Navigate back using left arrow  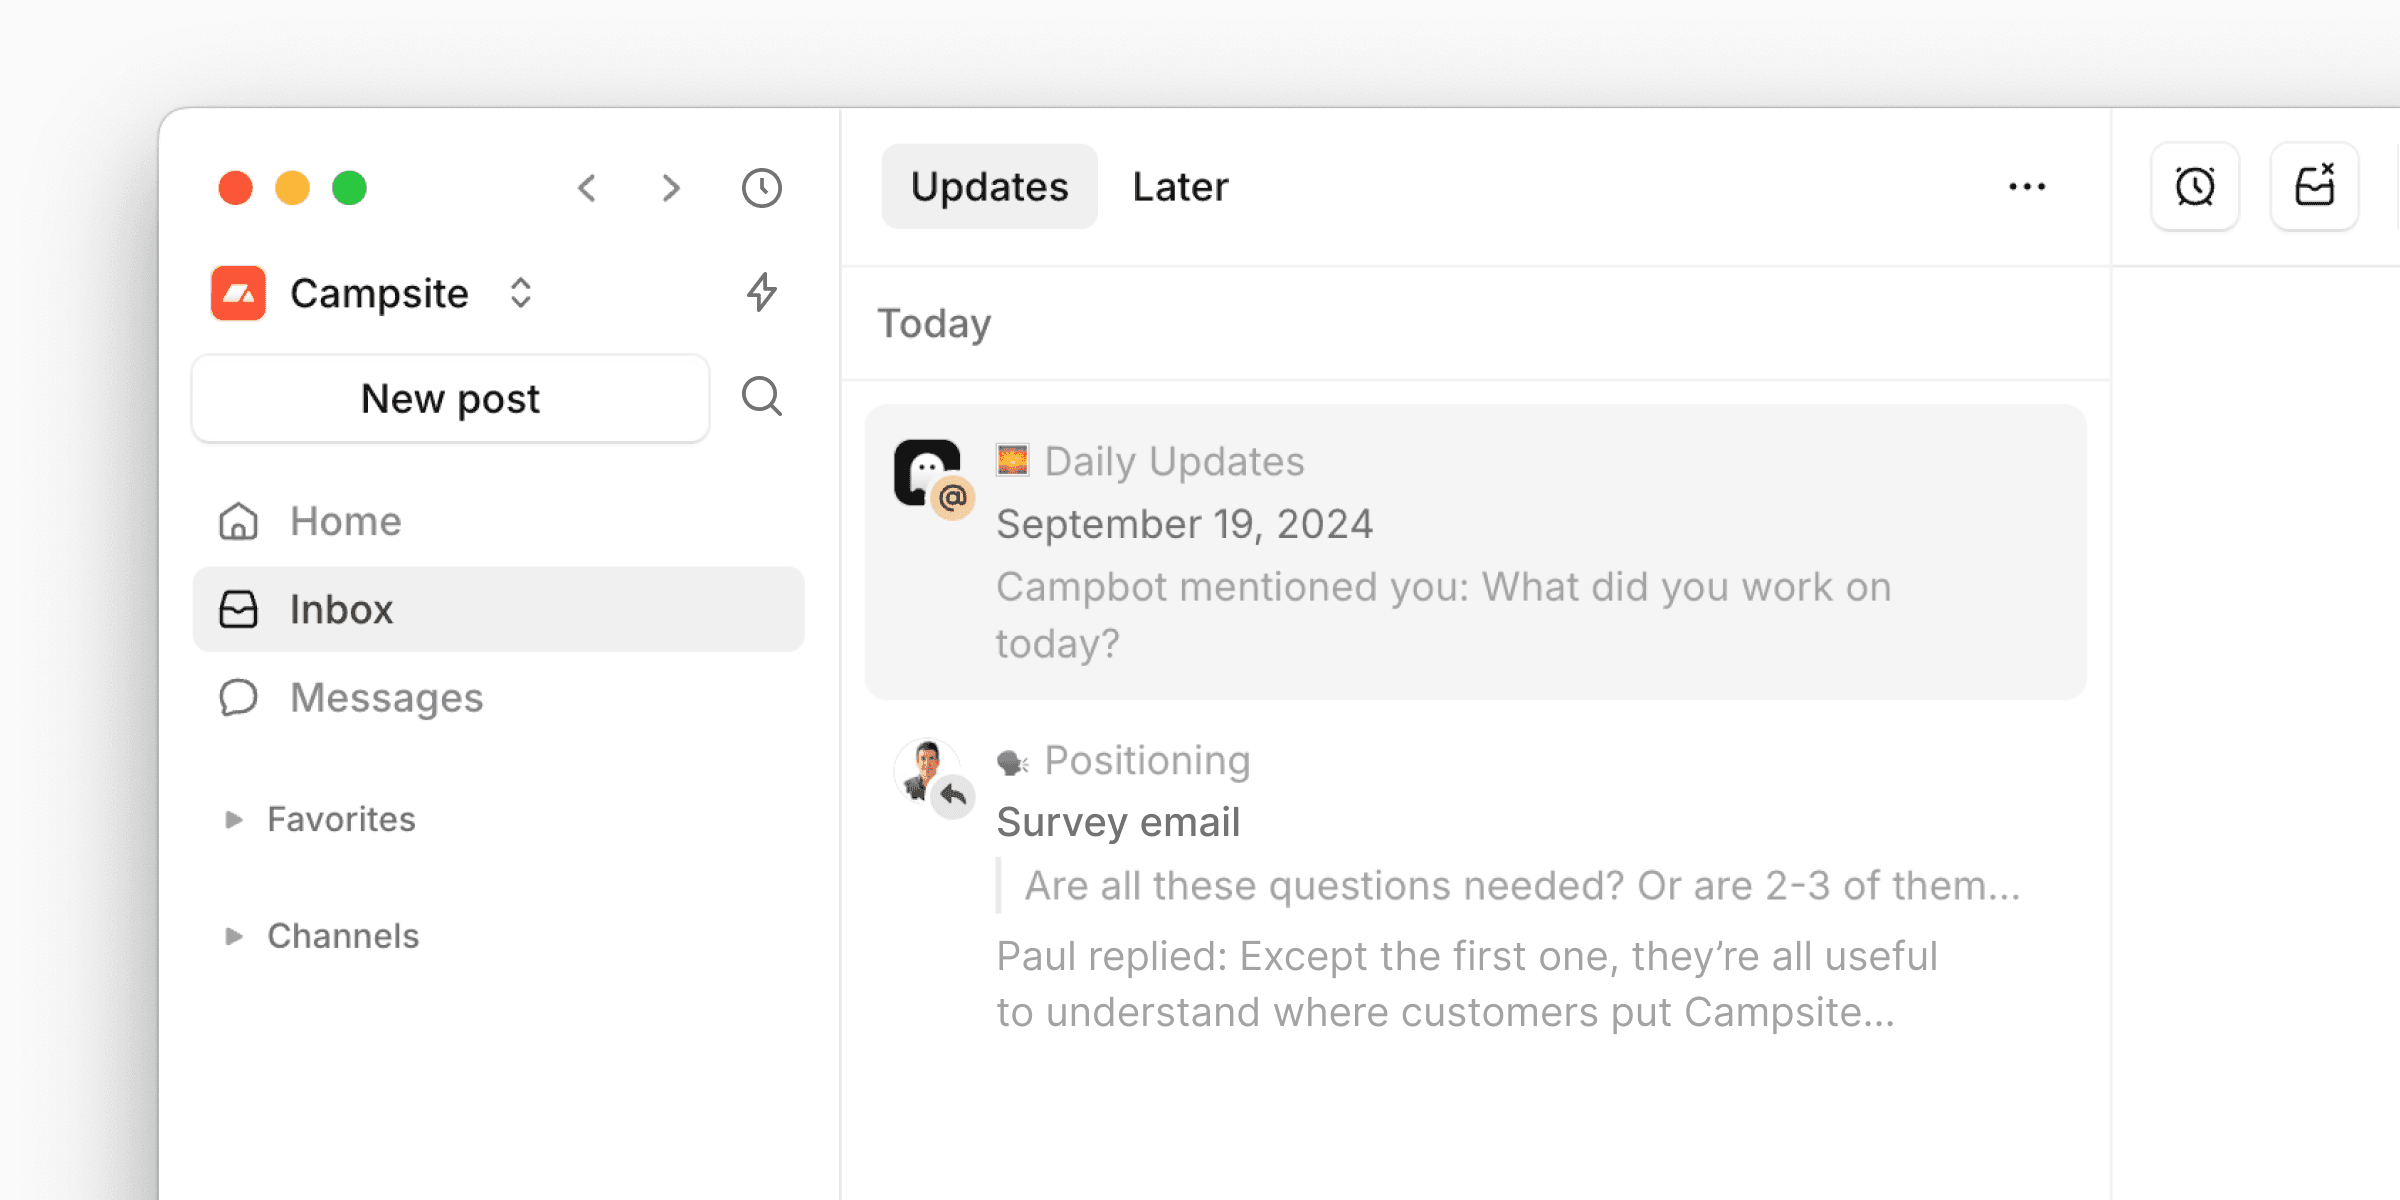coord(586,187)
